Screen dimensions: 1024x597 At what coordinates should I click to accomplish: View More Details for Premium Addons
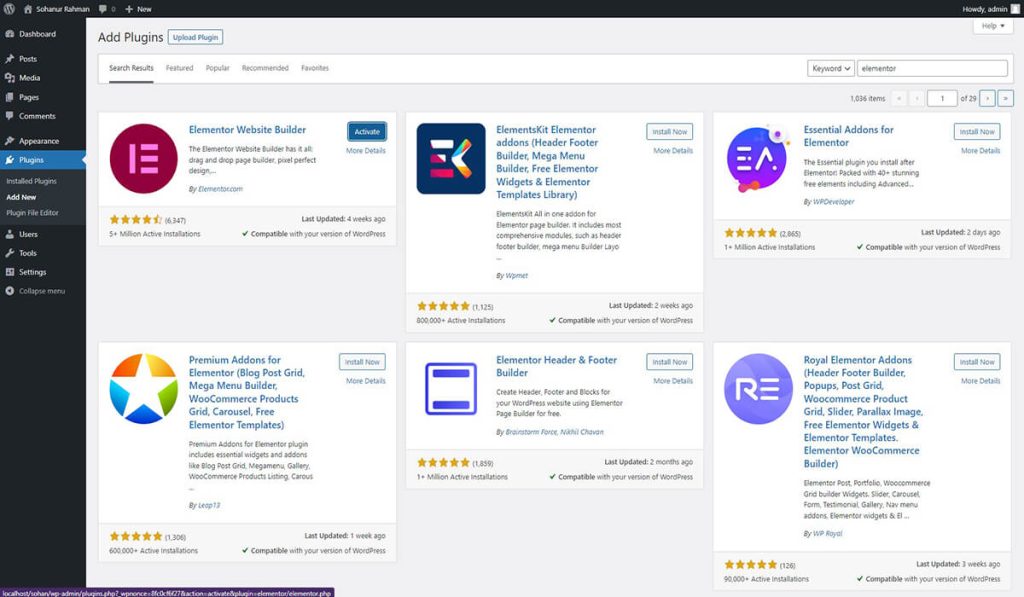(x=366, y=381)
